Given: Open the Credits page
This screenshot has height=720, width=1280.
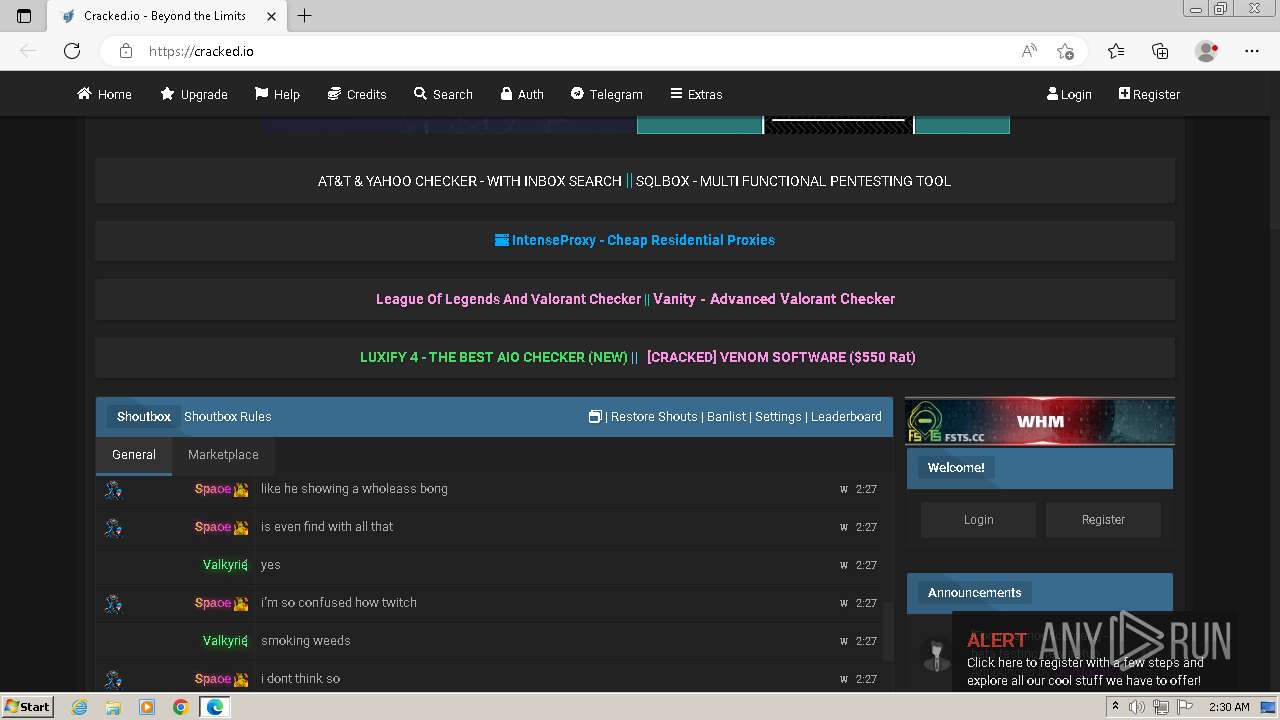Looking at the screenshot, I should [x=357, y=94].
